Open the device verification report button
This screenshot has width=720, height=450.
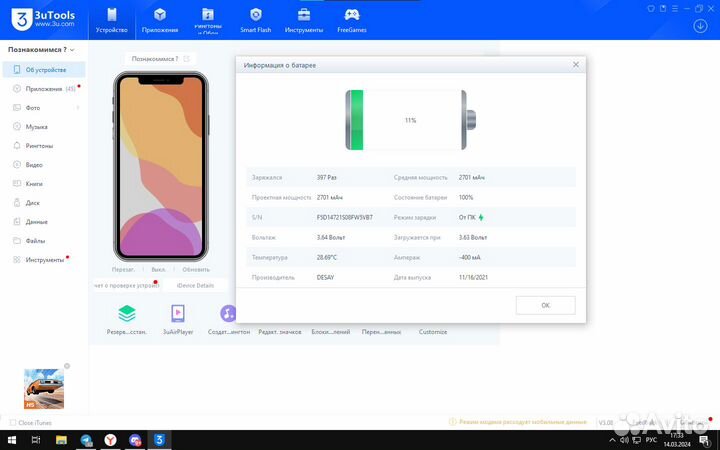click(x=126, y=285)
